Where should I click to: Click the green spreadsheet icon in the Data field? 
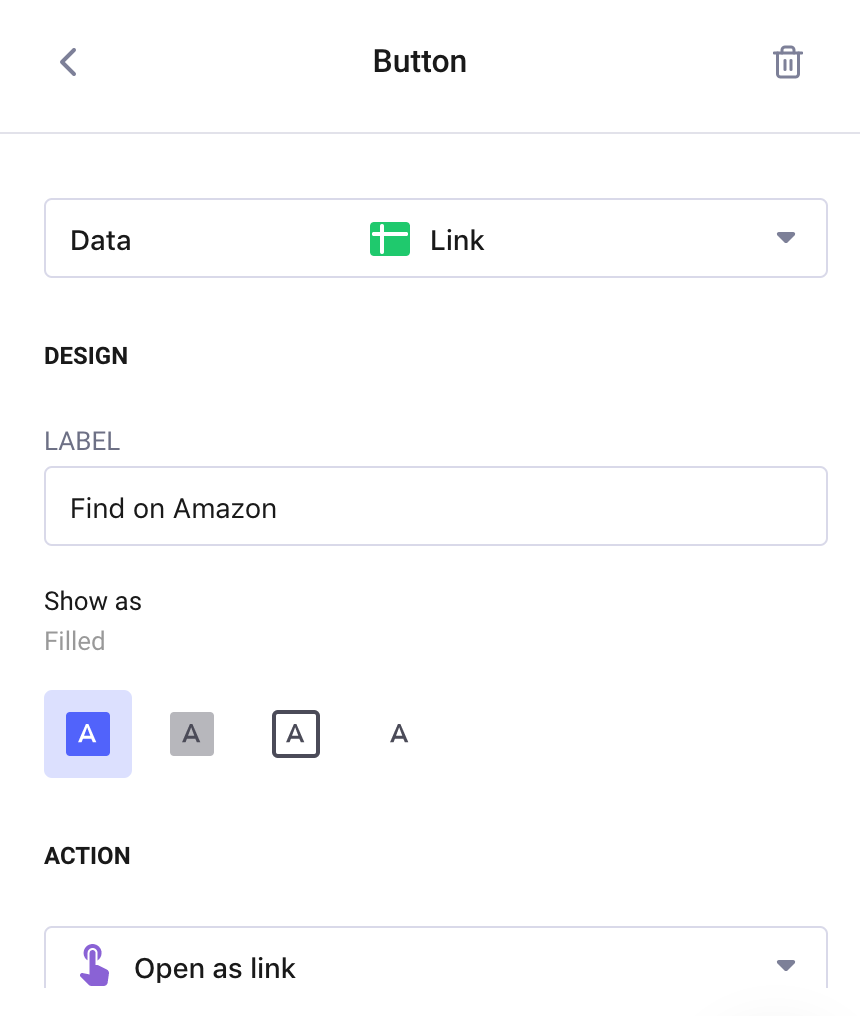pos(390,240)
